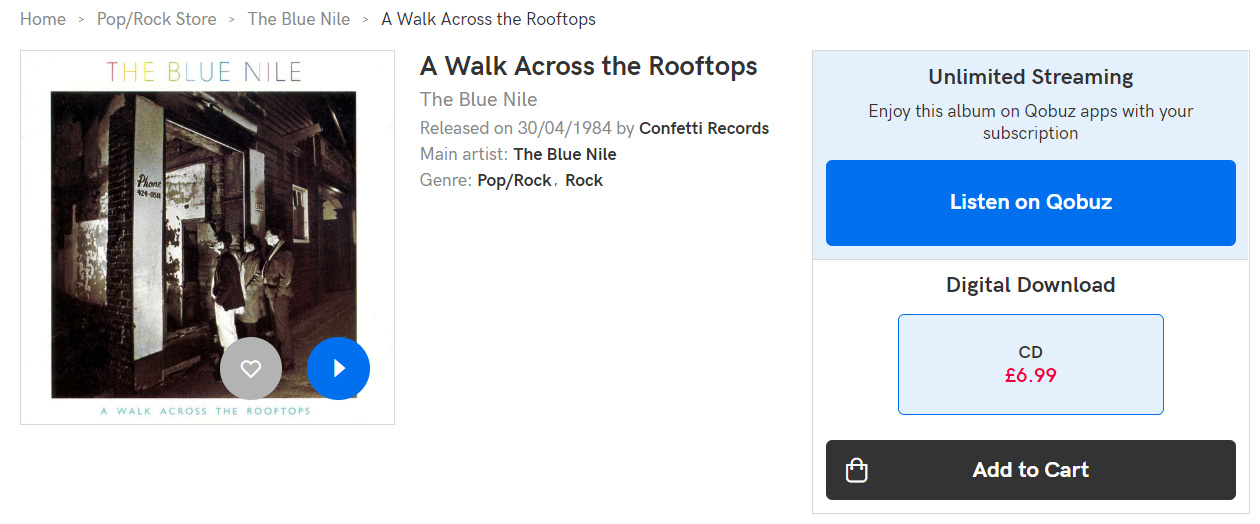
Task: Play the album preview using the blue button
Action: [339, 369]
